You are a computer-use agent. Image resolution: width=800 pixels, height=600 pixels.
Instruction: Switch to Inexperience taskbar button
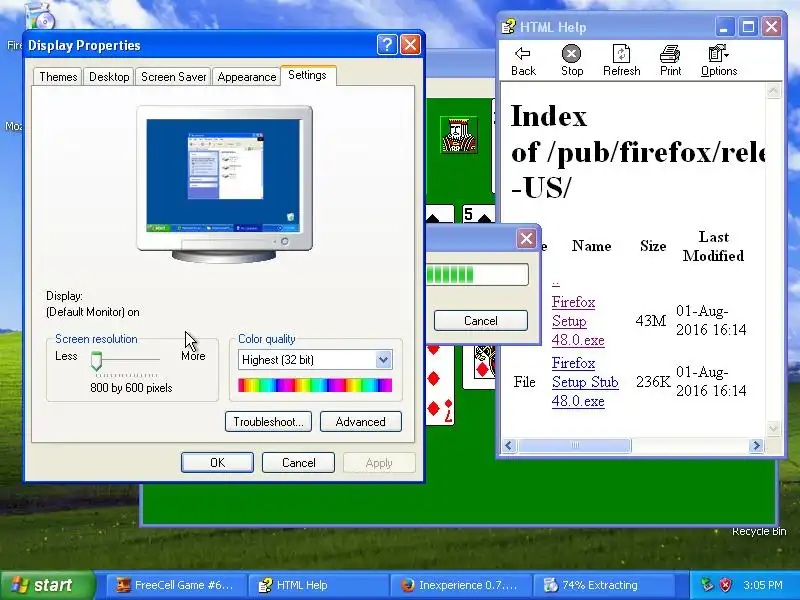click(x=461, y=585)
